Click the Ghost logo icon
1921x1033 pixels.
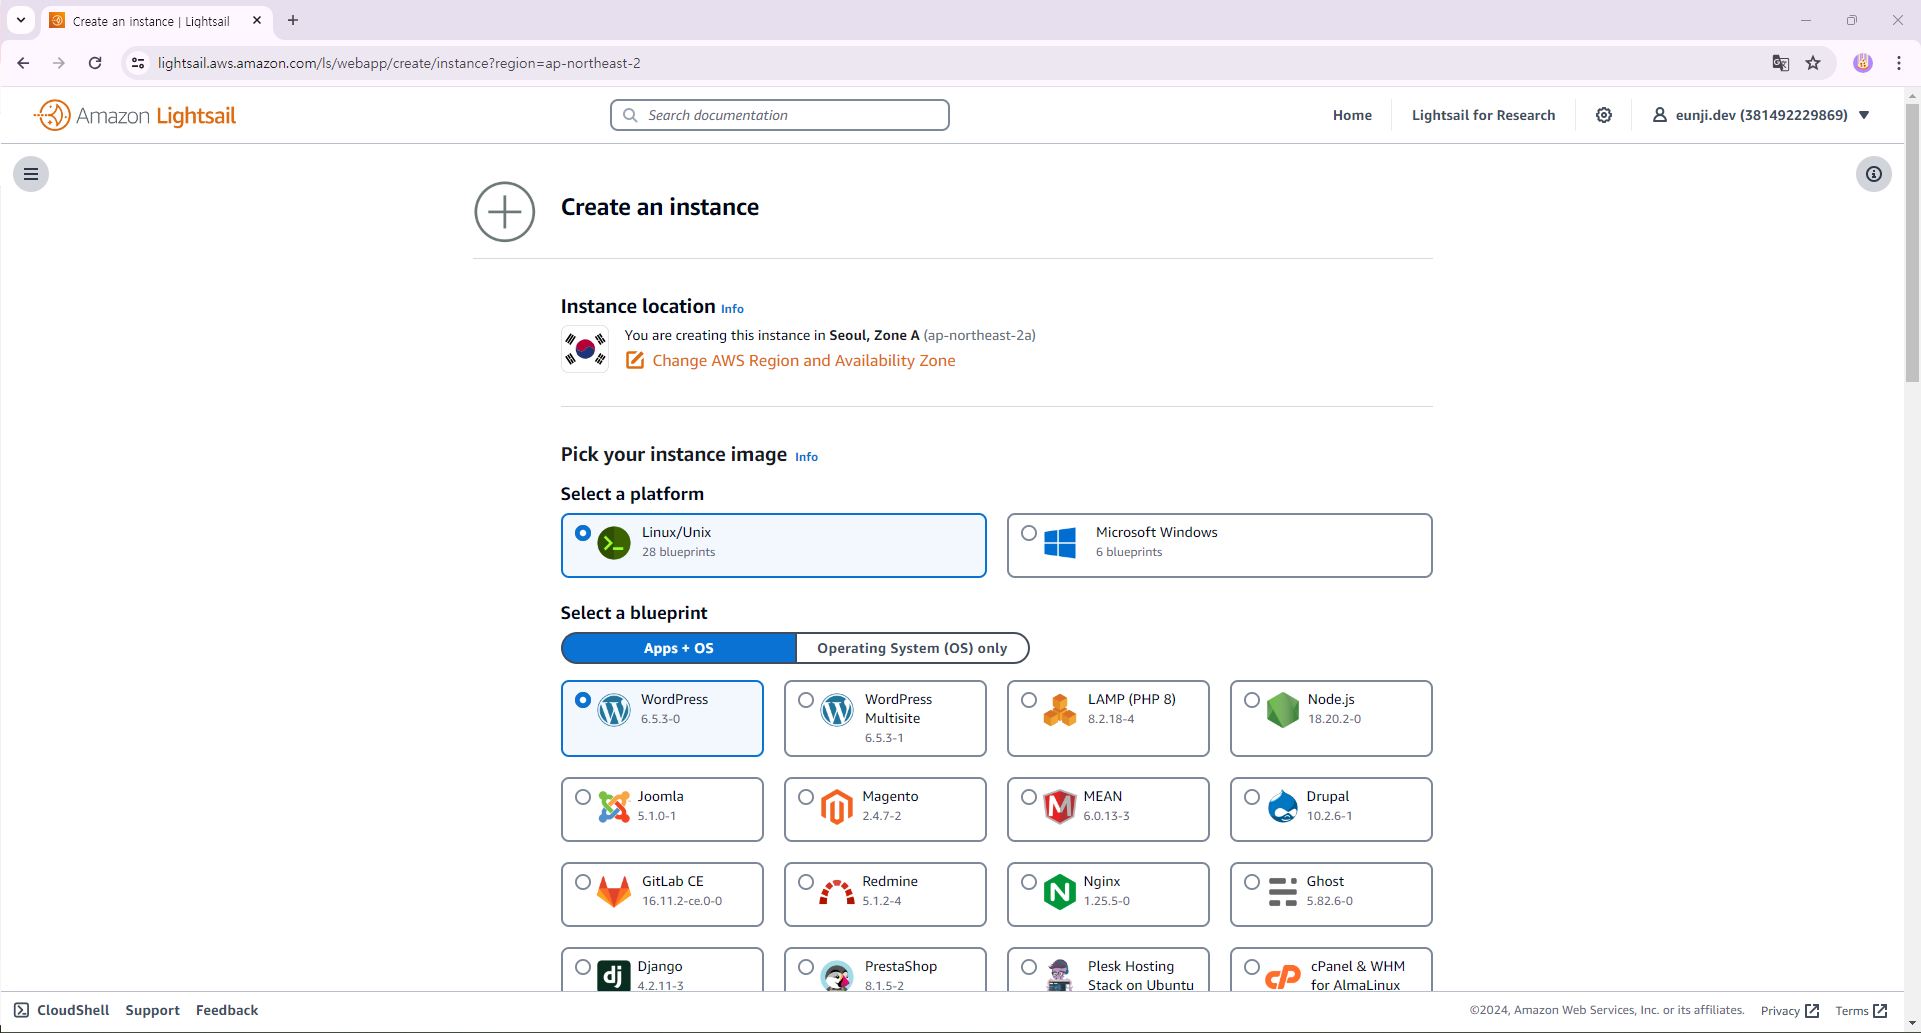1283,891
